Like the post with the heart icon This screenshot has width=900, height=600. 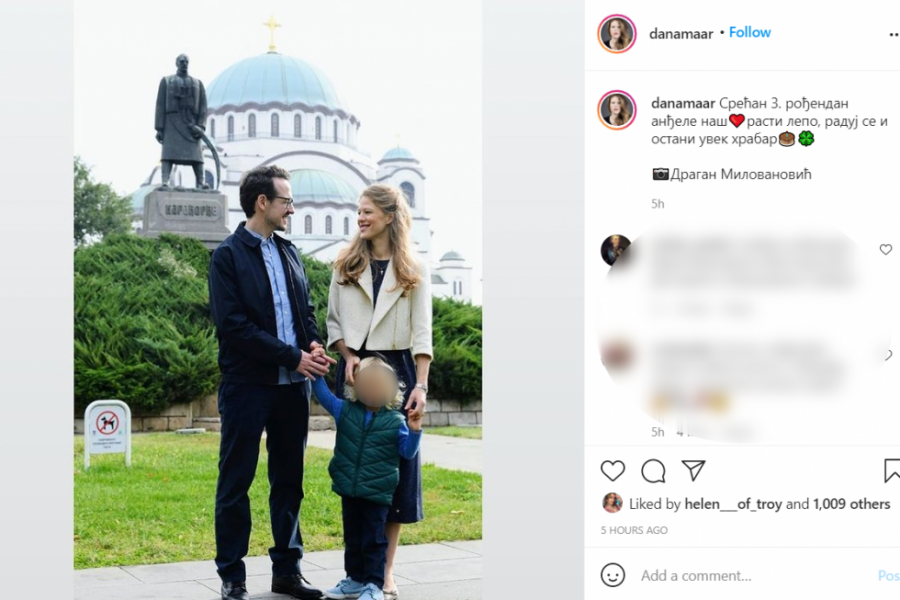click(x=612, y=471)
